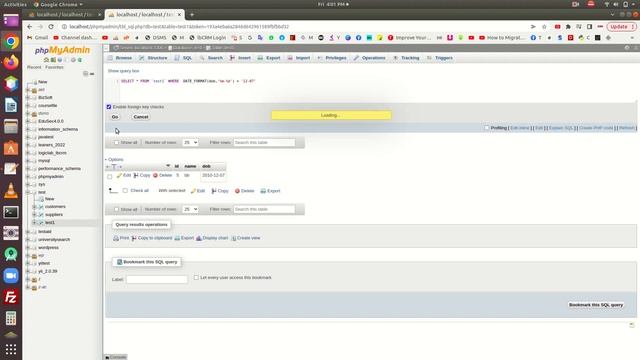640x360 pixels.
Task: Click Copy to clipboard link
Action: pyautogui.click(x=152, y=238)
